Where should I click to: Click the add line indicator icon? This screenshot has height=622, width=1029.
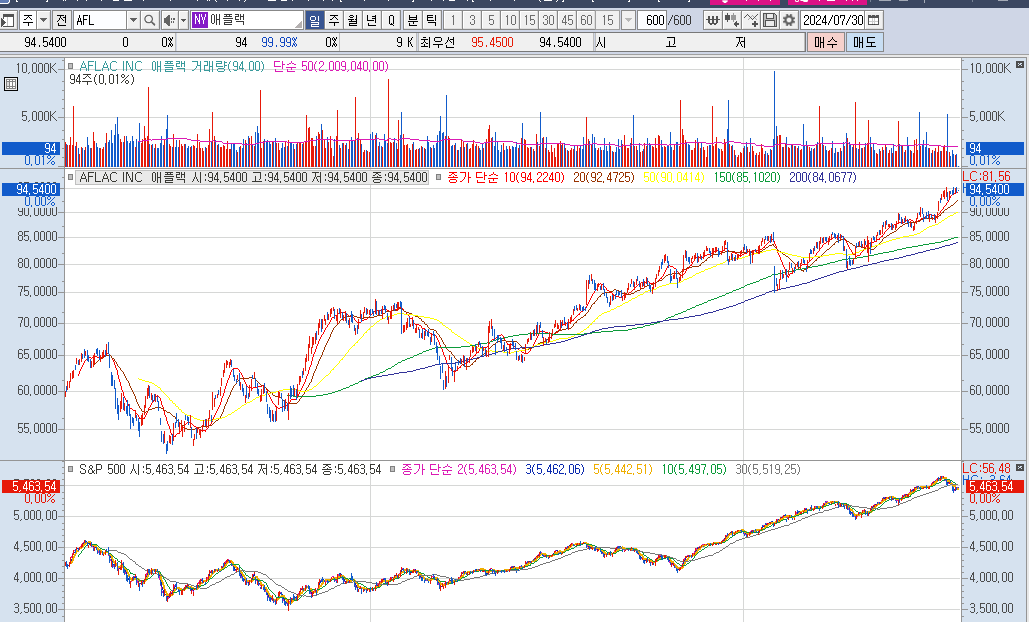(x=751, y=20)
